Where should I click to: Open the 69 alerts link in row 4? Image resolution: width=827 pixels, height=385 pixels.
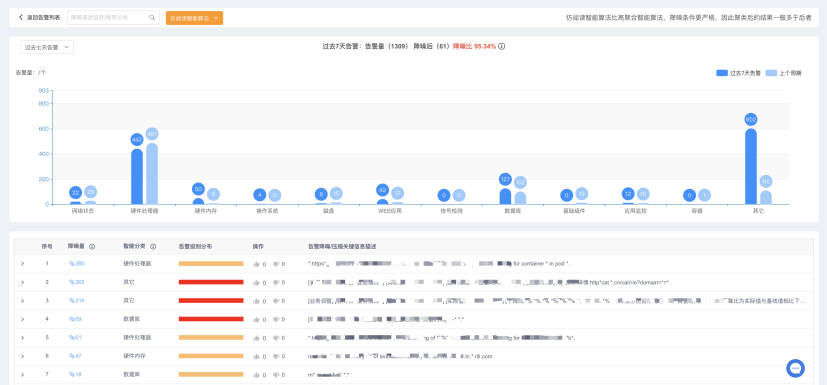[75, 319]
